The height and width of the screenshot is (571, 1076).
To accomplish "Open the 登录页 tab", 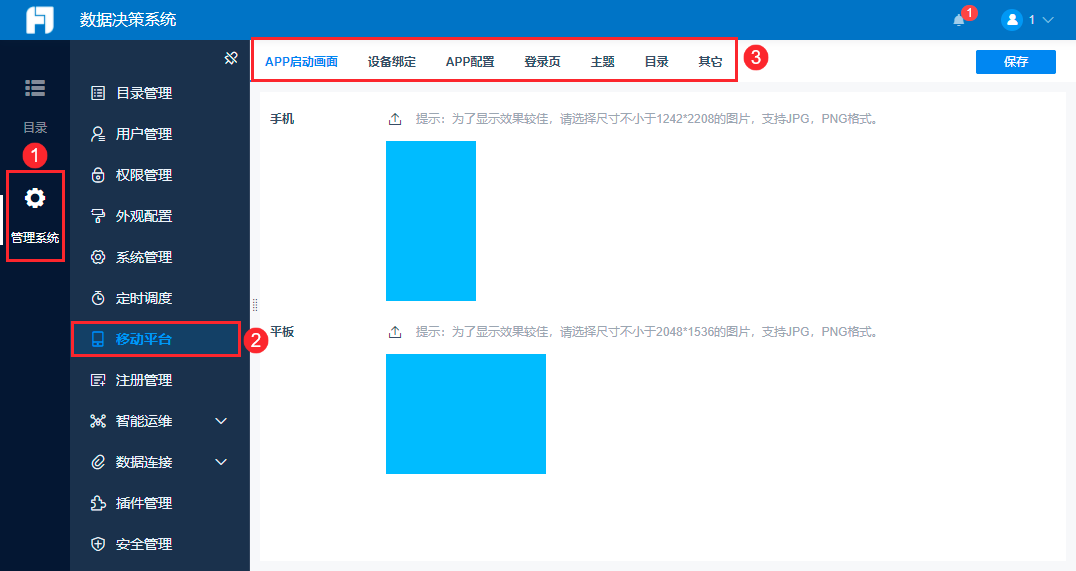I will [x=542, y=62].
